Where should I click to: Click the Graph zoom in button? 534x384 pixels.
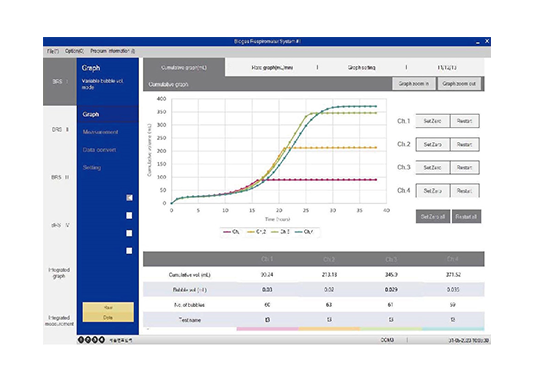(x=414, y=84)
